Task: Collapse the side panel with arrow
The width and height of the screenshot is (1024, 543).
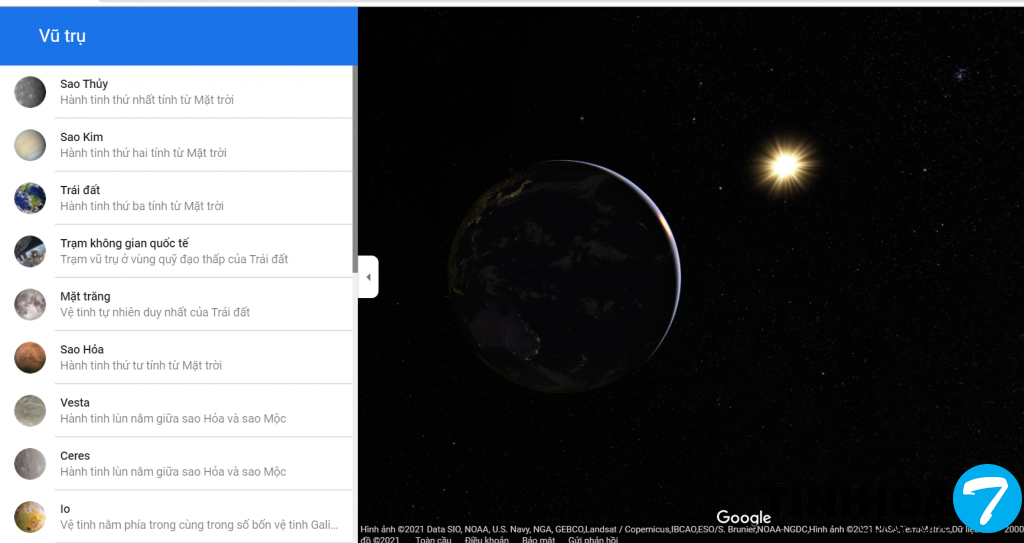Action: 368,277
